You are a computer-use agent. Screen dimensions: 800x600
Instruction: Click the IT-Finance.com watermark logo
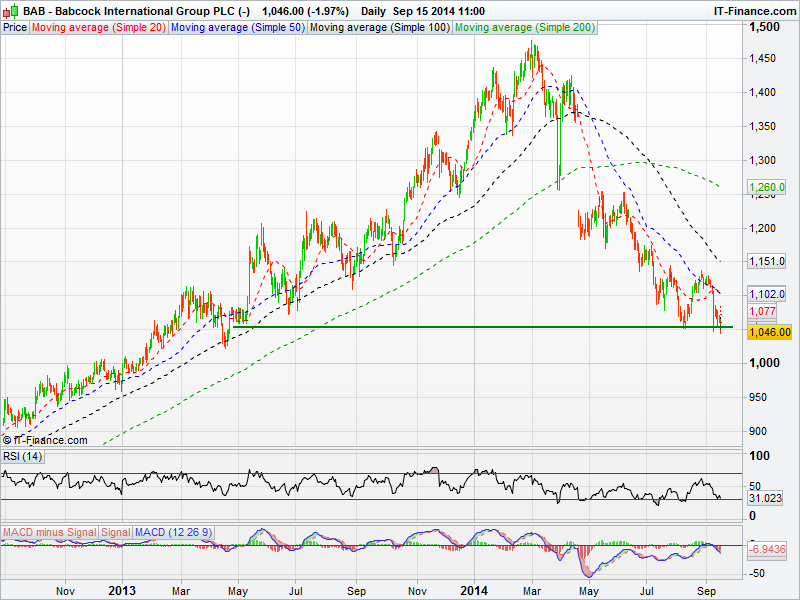45,440
